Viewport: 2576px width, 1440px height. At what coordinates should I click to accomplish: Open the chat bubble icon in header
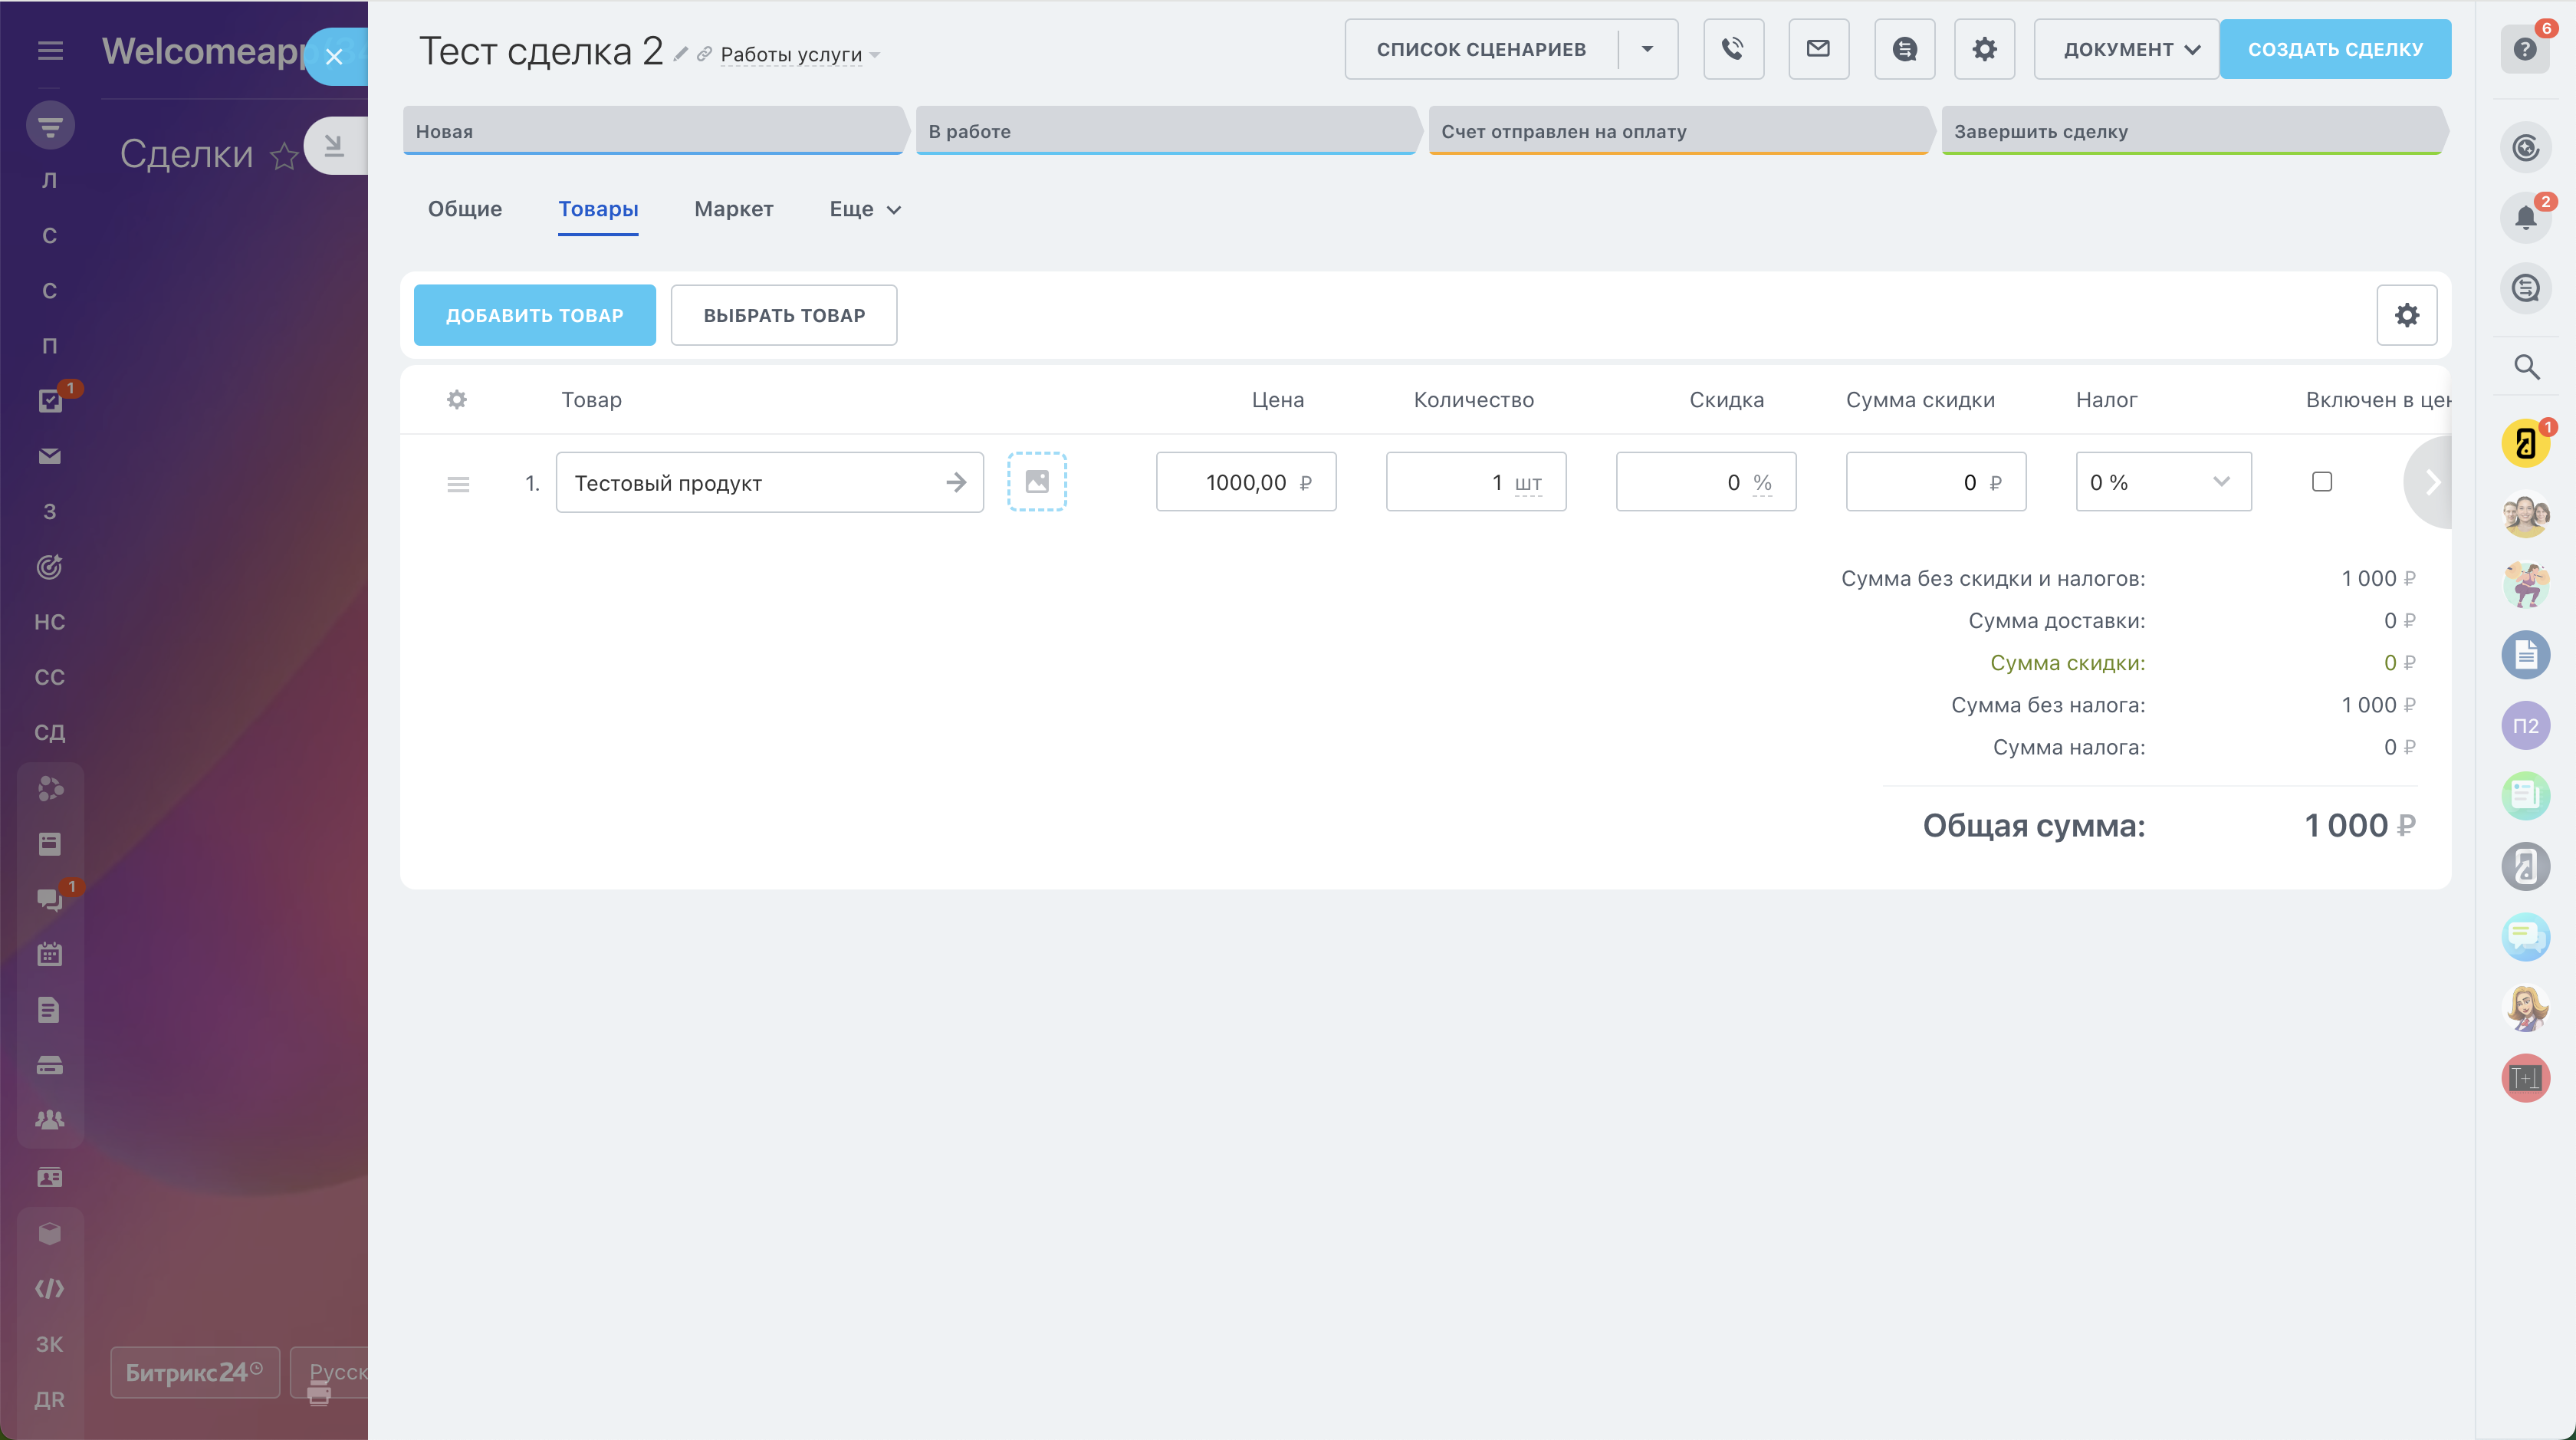(x=1904, y=49)
